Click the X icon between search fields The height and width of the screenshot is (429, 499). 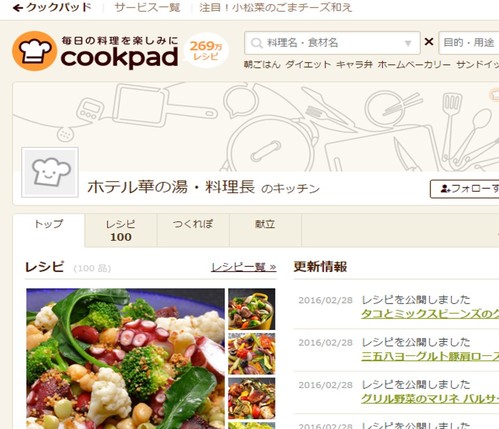[429, 42]
